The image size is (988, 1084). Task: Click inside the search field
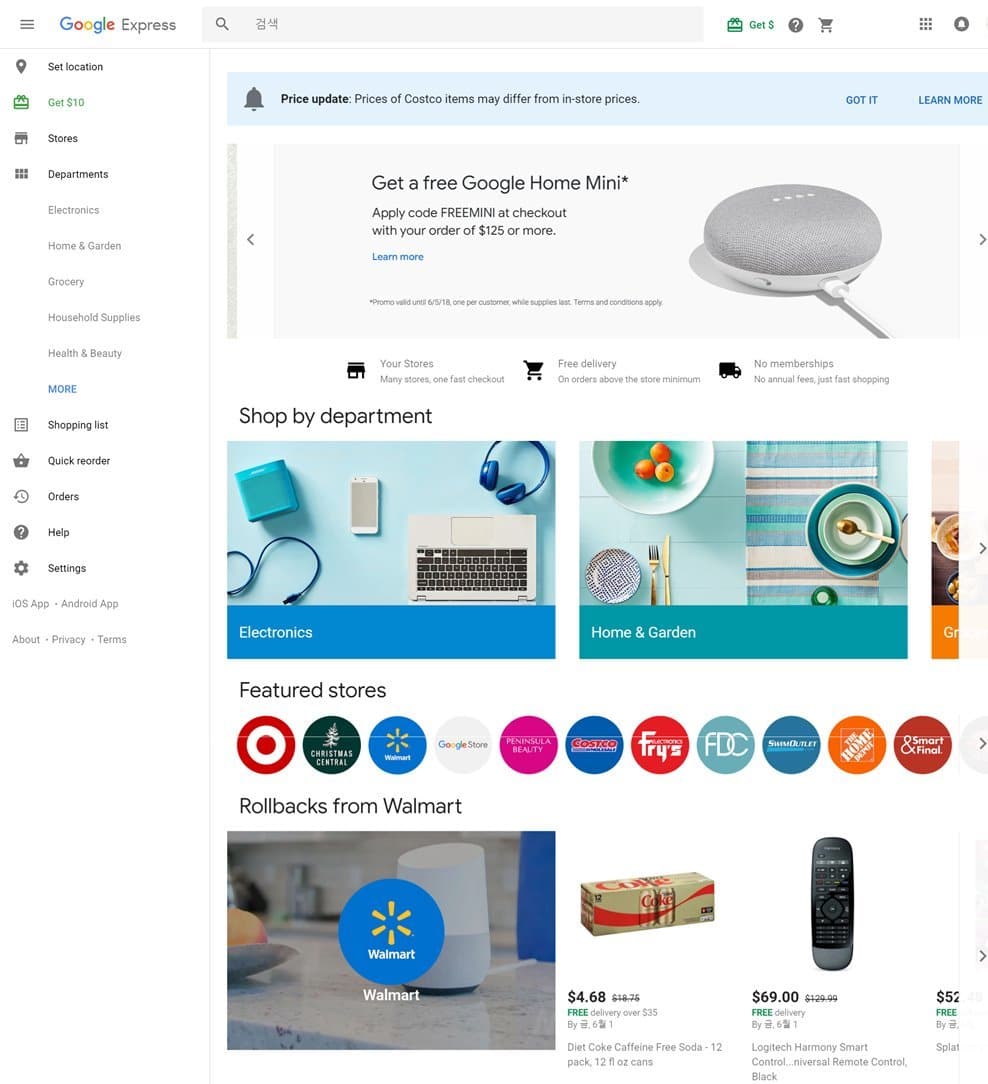click(x=450, y=23)
